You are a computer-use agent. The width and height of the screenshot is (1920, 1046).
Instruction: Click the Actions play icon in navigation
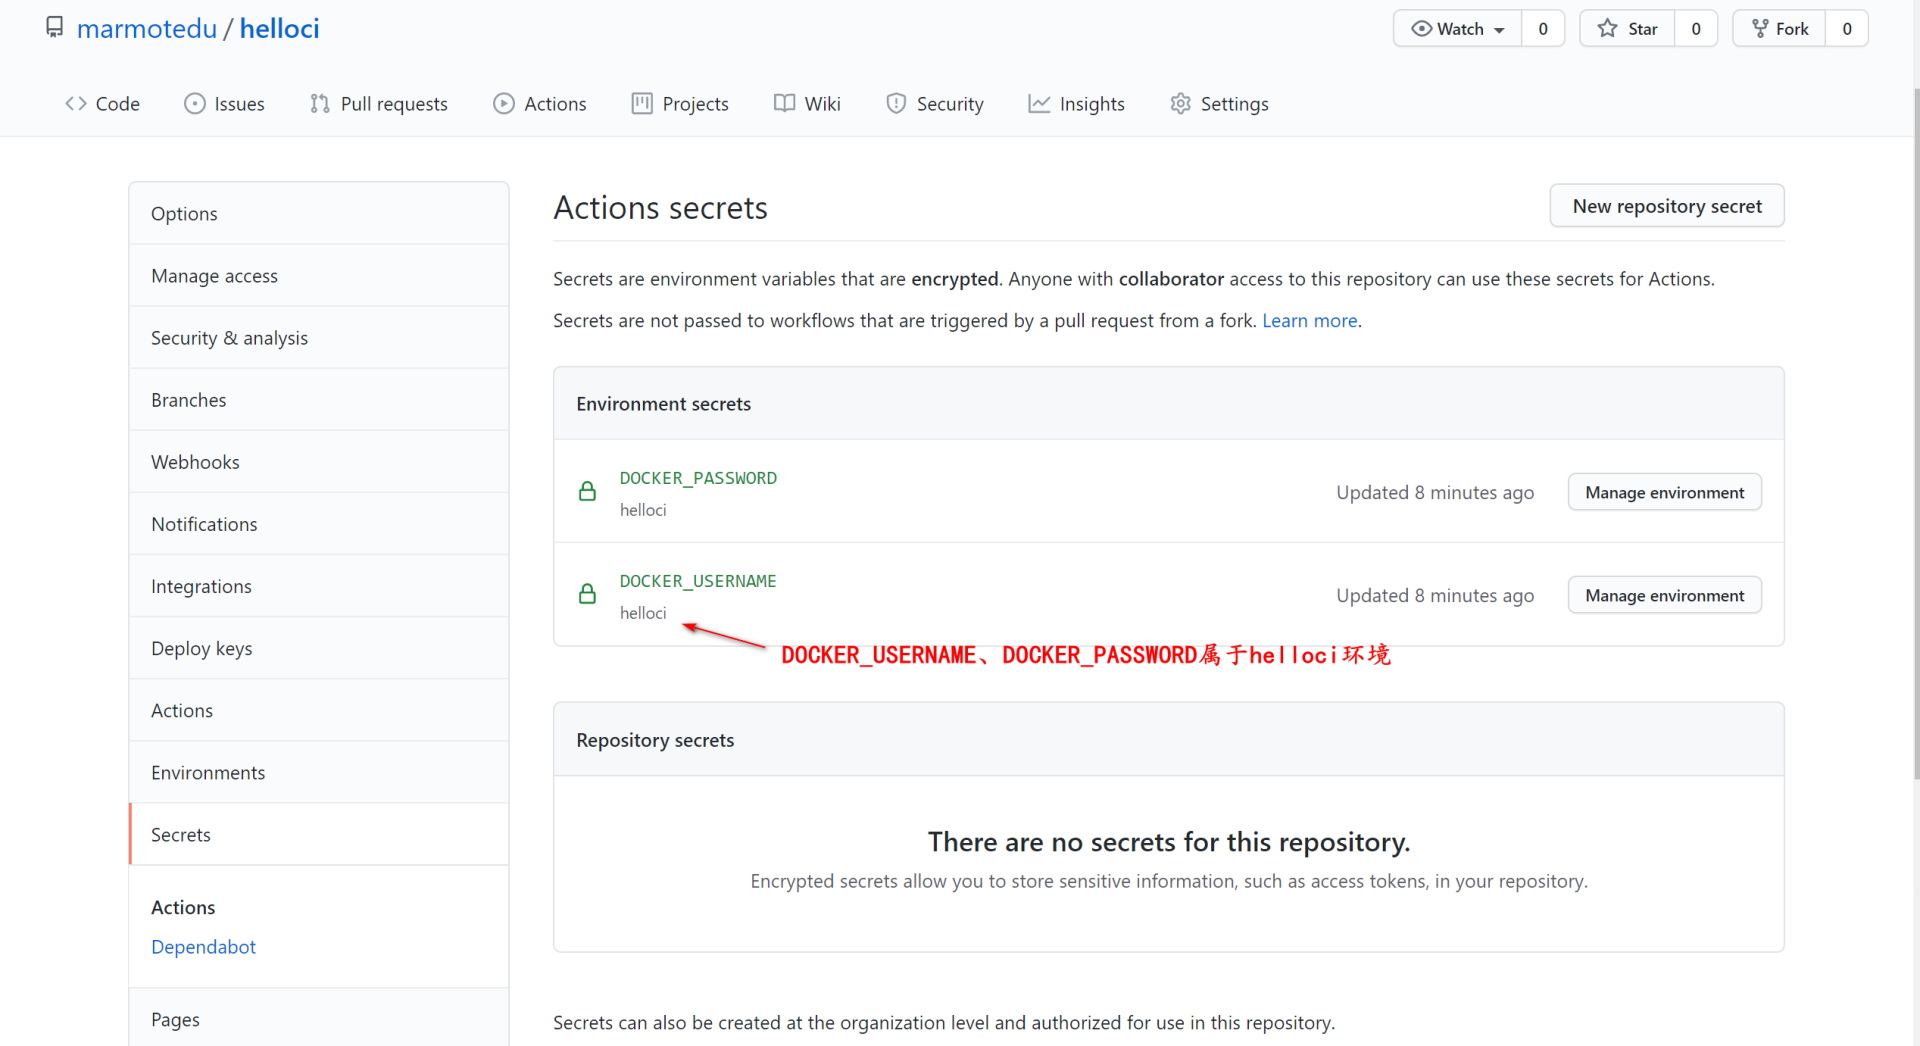pyautogui.click(x=504, y=104)
